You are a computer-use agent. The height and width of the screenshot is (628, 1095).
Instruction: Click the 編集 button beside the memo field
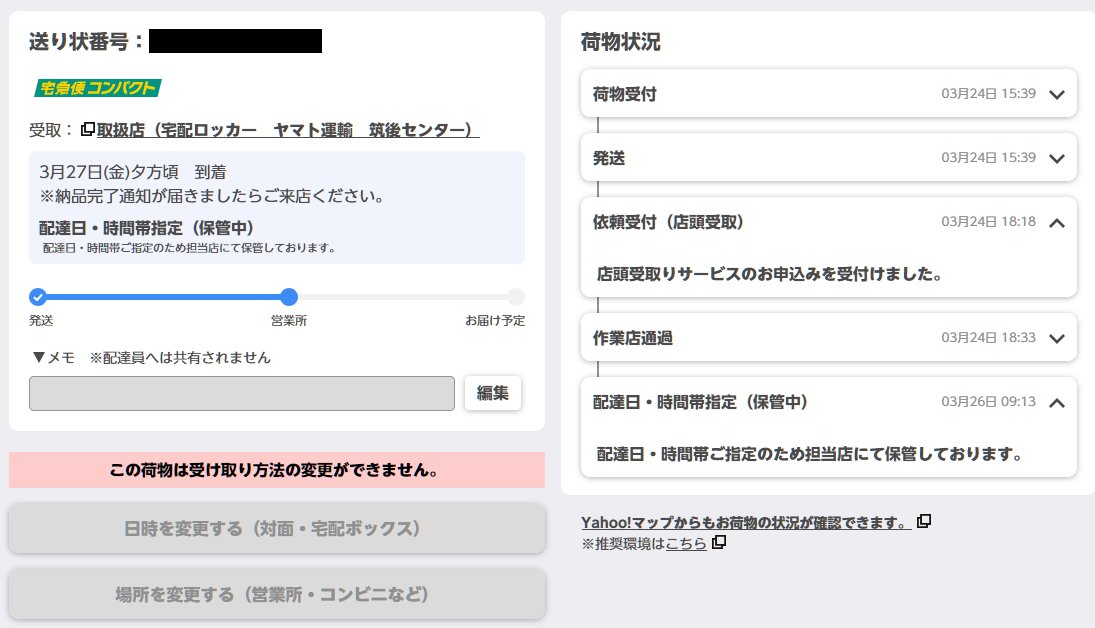click(x=493, y=392)
